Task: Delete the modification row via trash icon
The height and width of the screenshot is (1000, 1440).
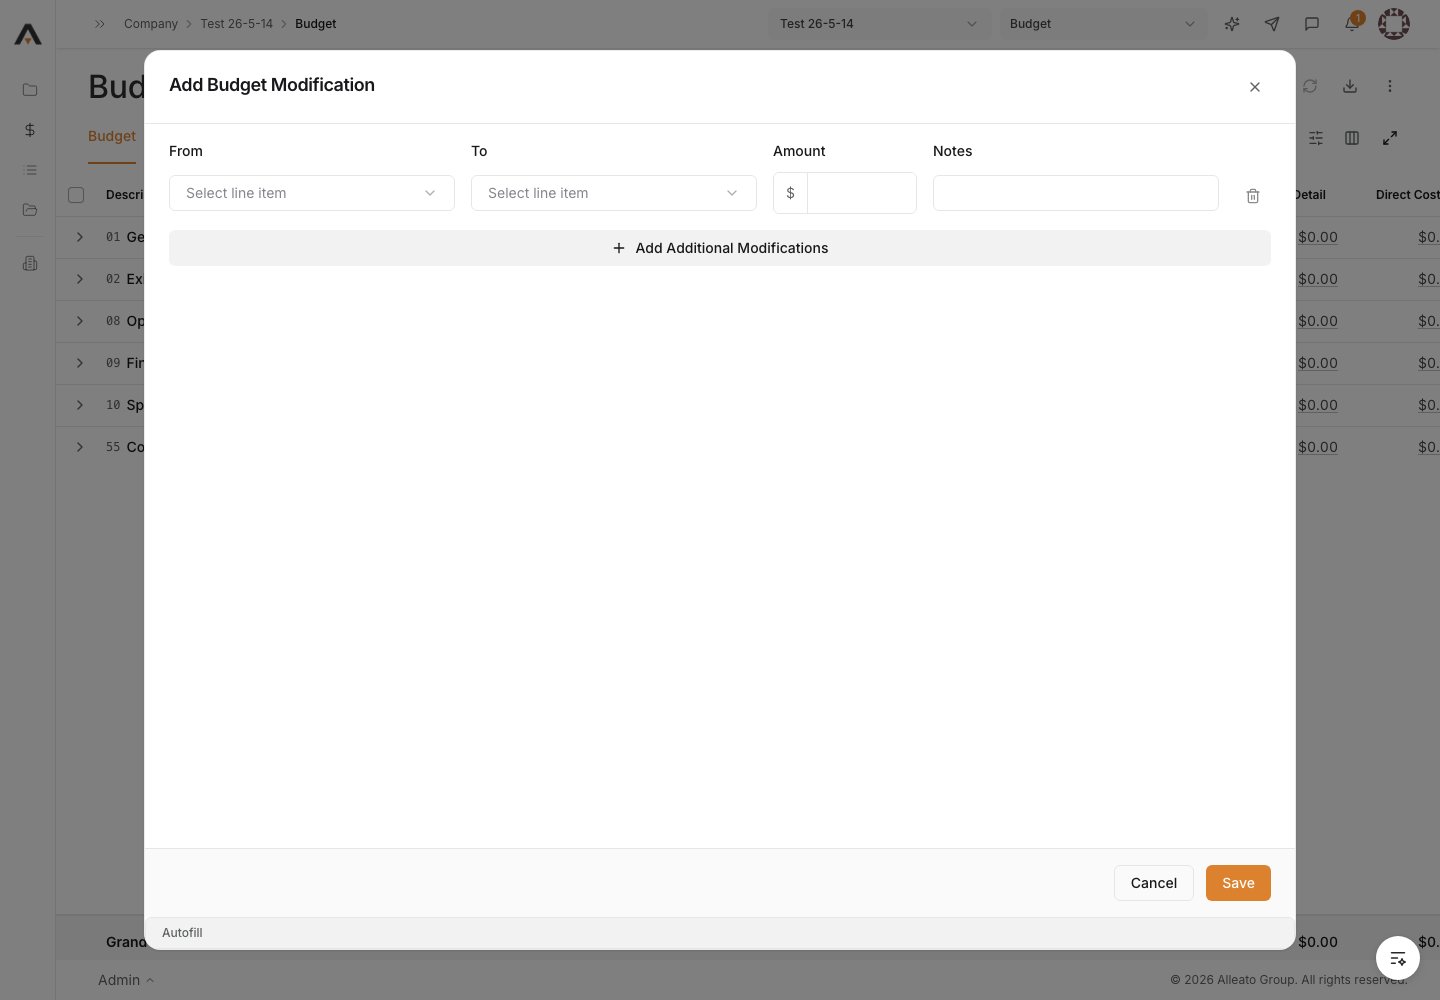Action: tap(1253, 196)
